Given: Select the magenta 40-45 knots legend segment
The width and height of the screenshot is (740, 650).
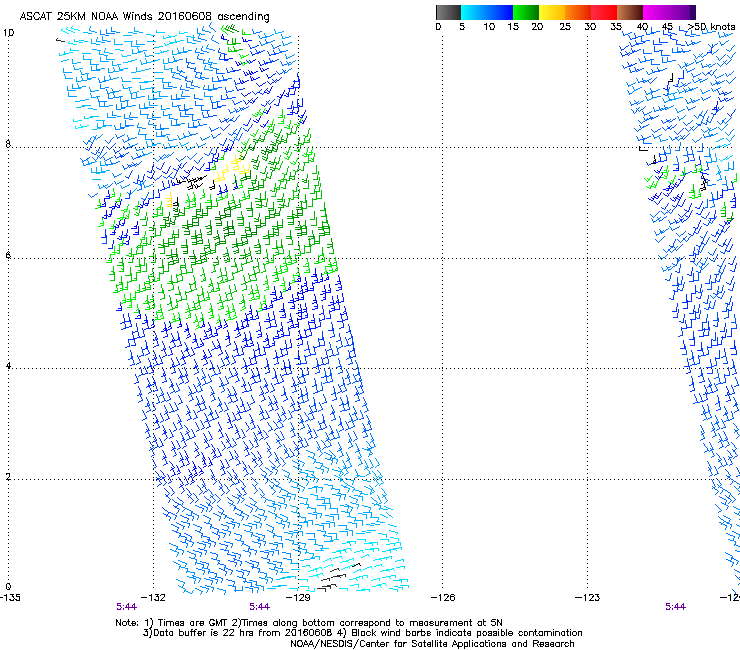Looking at the screenshot, I should pos(656,12).
